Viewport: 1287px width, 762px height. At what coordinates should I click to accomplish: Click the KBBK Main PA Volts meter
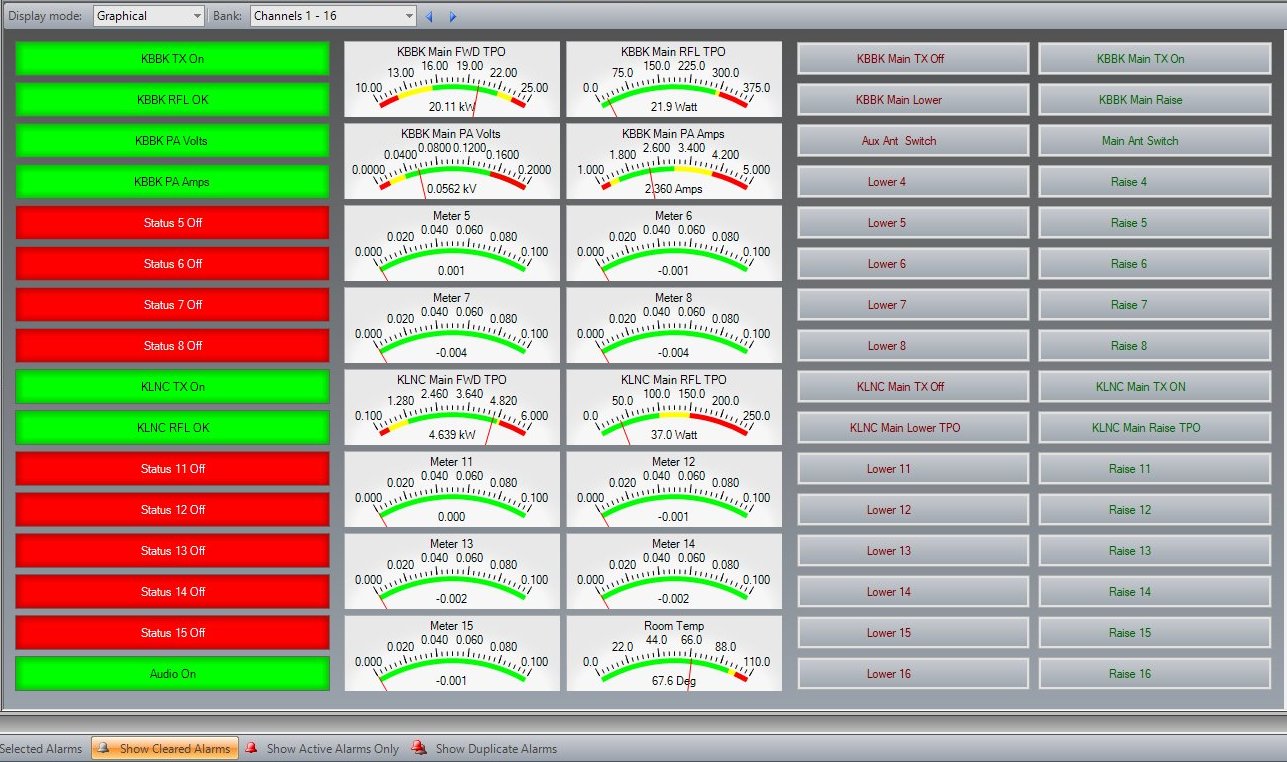(452, 162)
